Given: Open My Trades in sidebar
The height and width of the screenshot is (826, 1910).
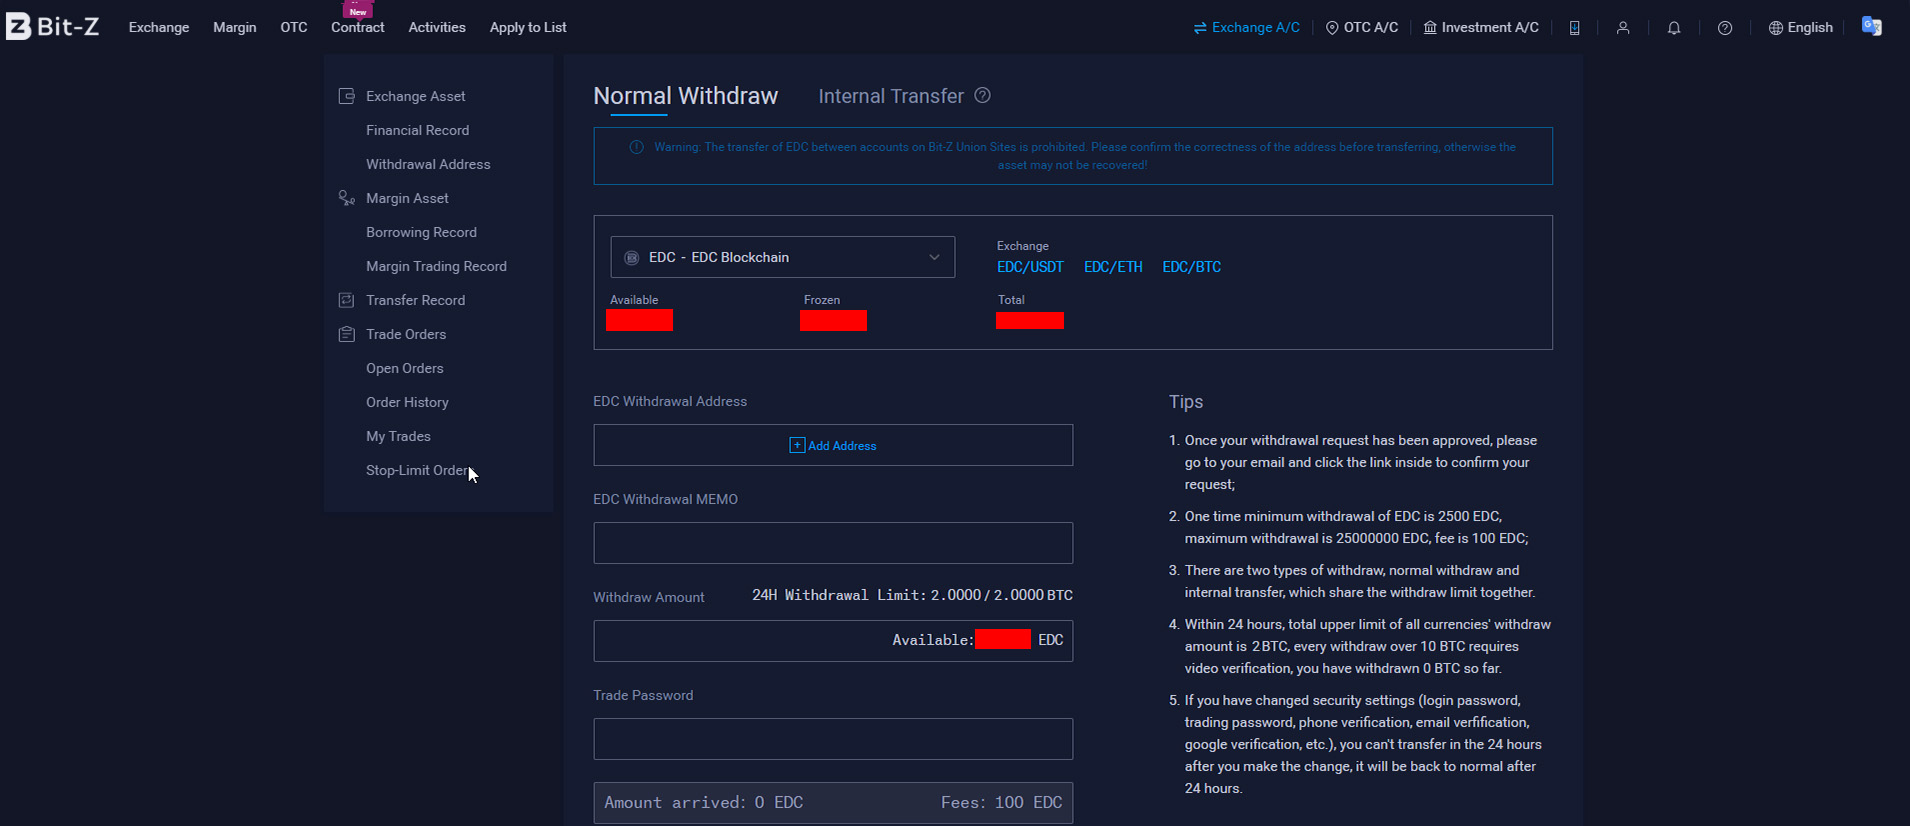Looking at the screenshot, I should pyautogui.click(x=398, y=436).
